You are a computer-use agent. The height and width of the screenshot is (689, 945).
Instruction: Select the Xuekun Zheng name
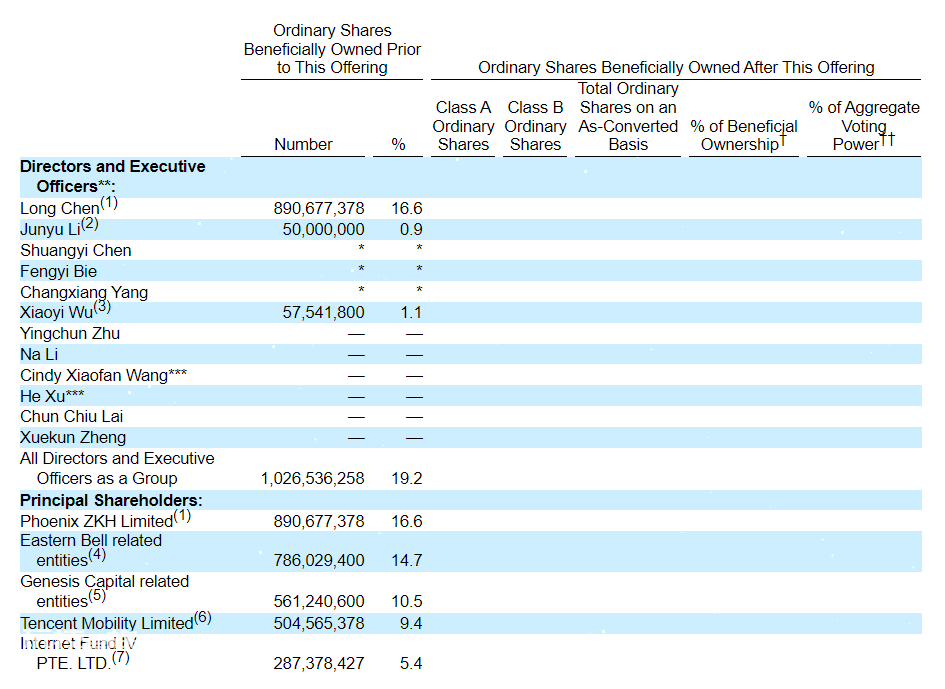[x=73, y=438]
